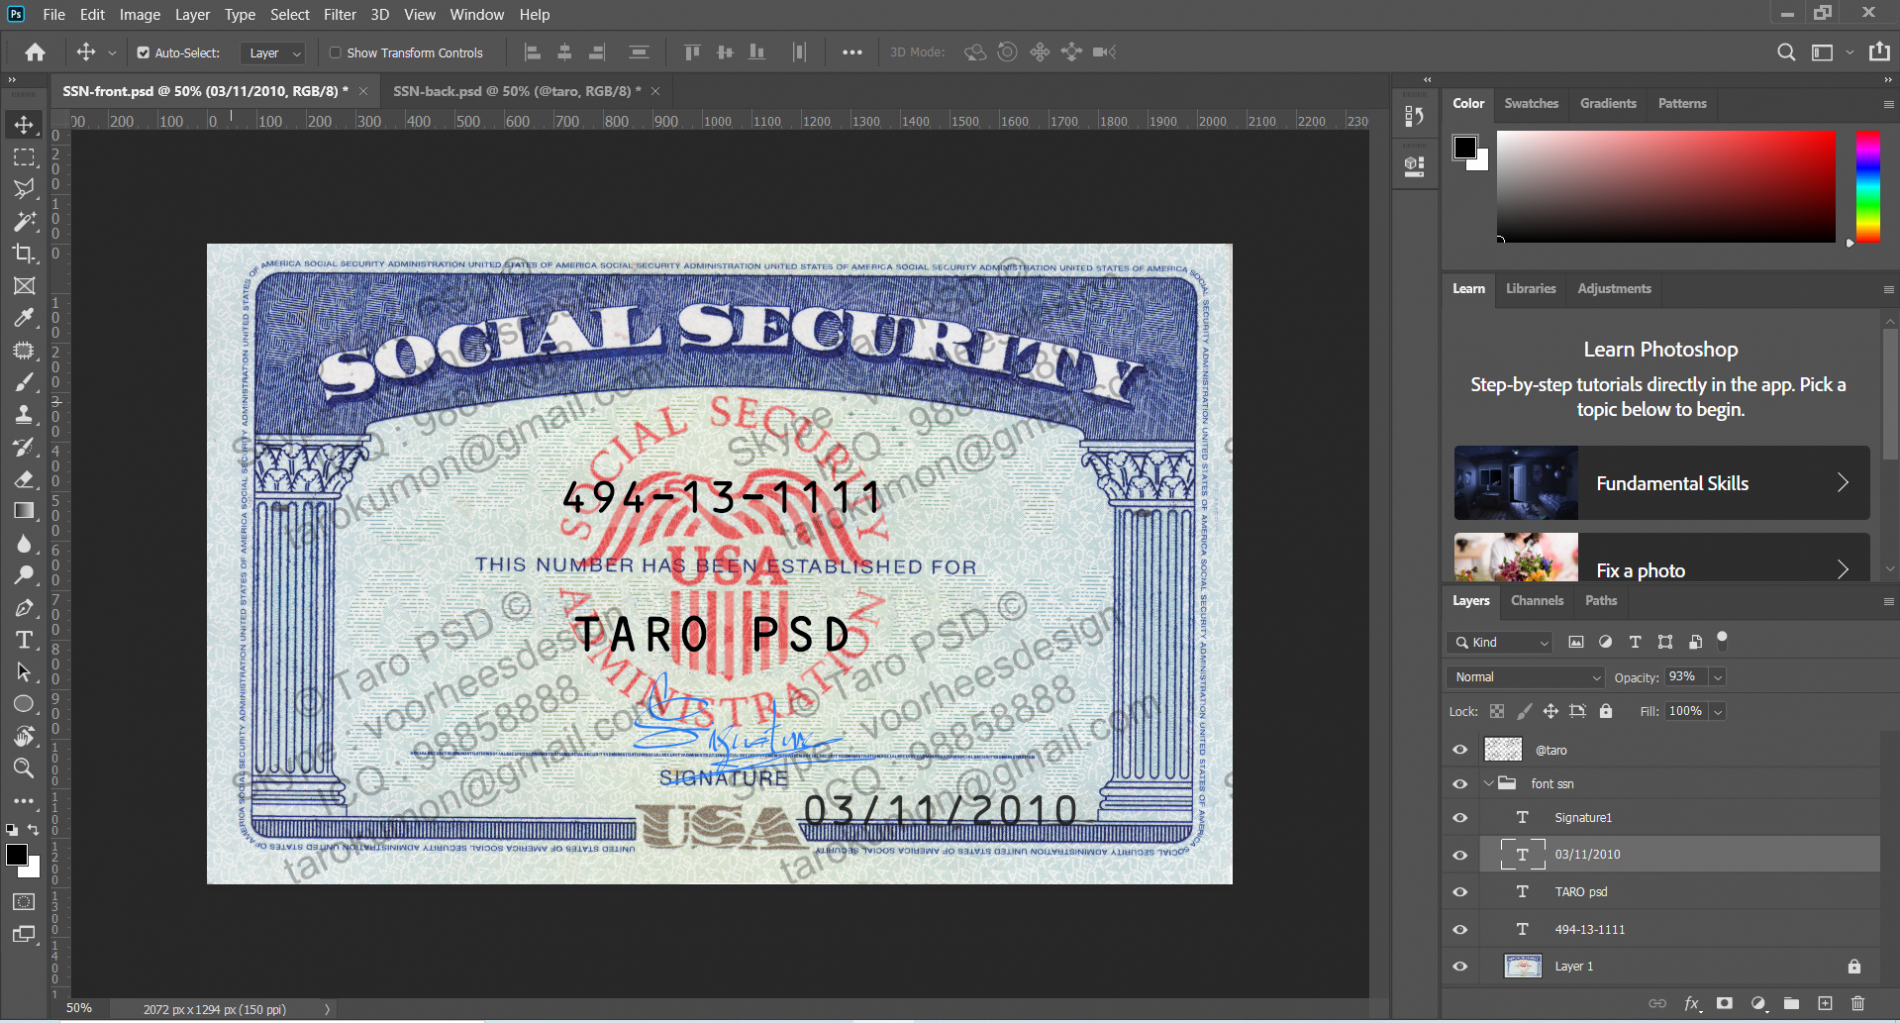1900x1023 pixels.
Task: Hide the @taro layer
Action: click(x=1460, y=749)
